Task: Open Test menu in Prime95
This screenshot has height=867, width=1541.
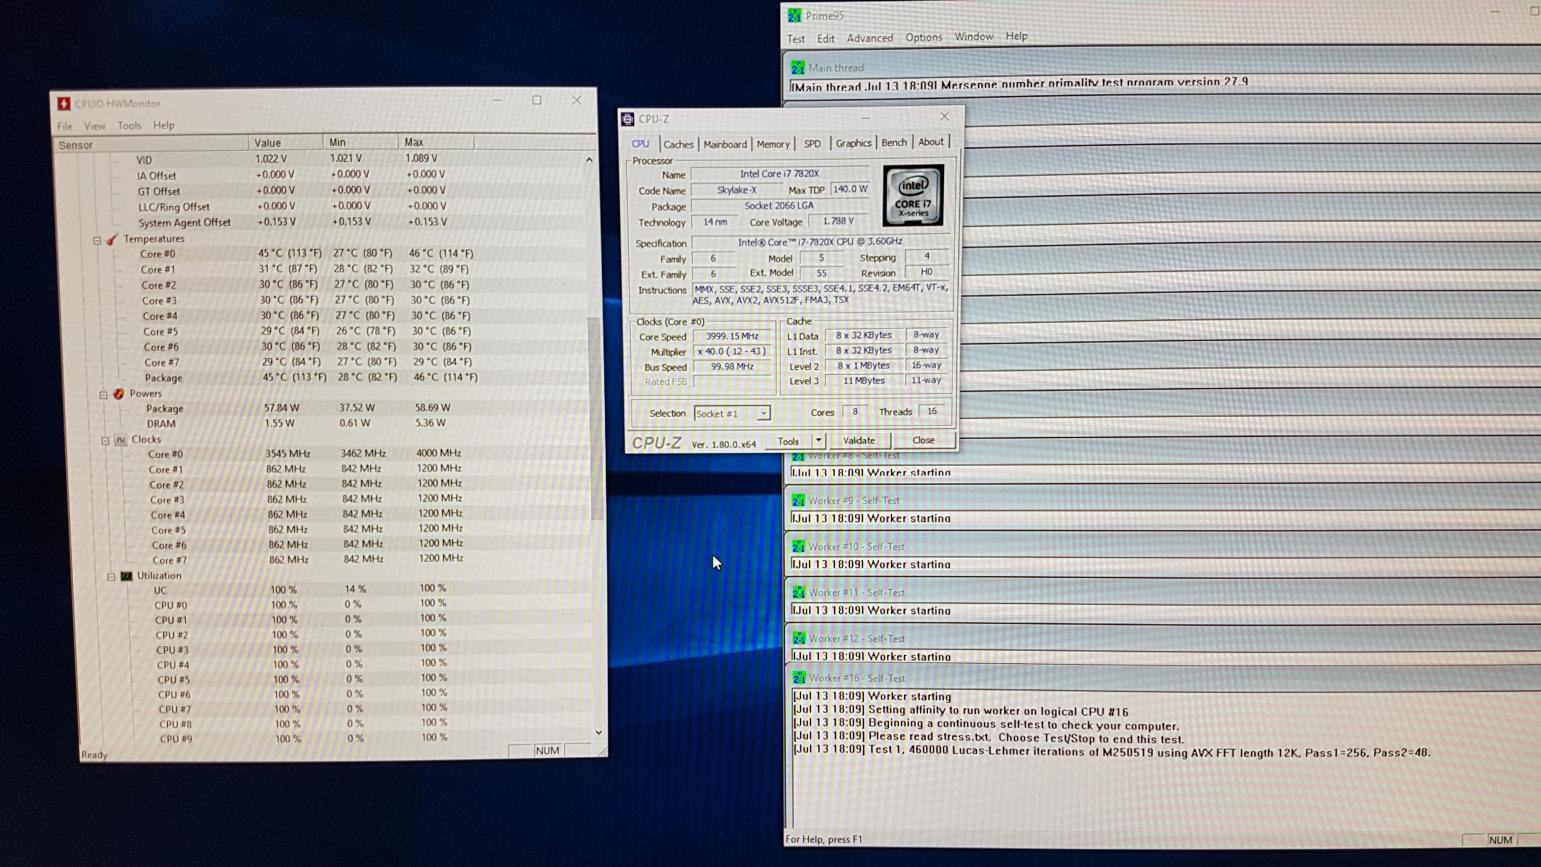Action: [x=796, y=38]
